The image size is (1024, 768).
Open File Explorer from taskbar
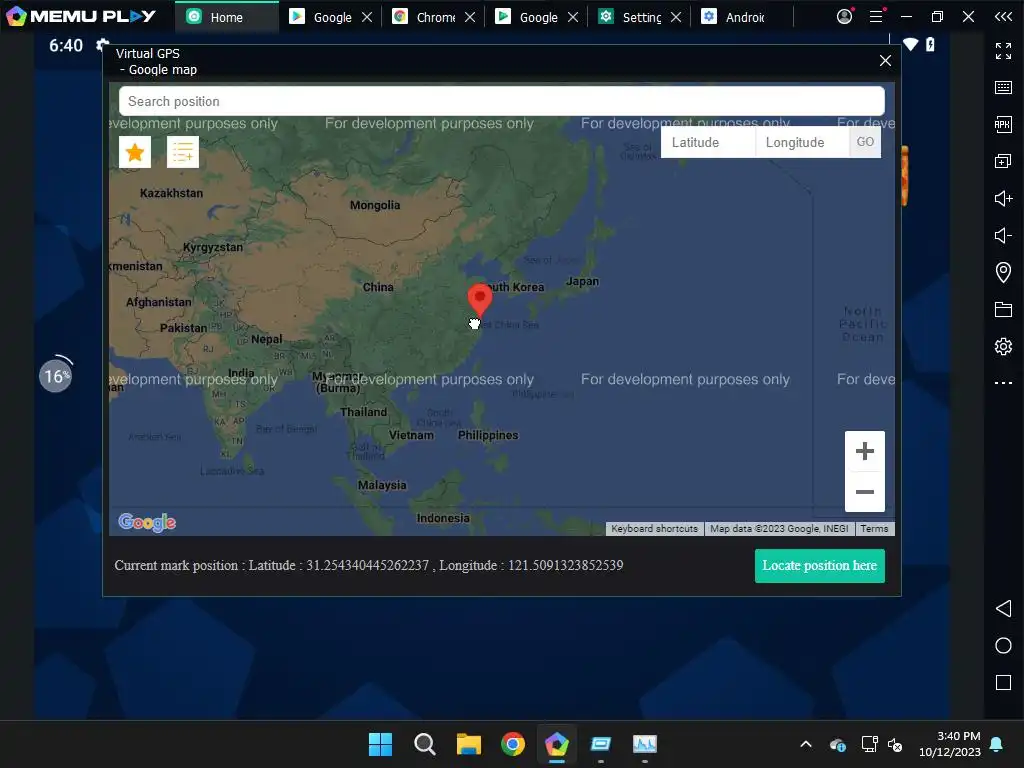coord(468,744)
